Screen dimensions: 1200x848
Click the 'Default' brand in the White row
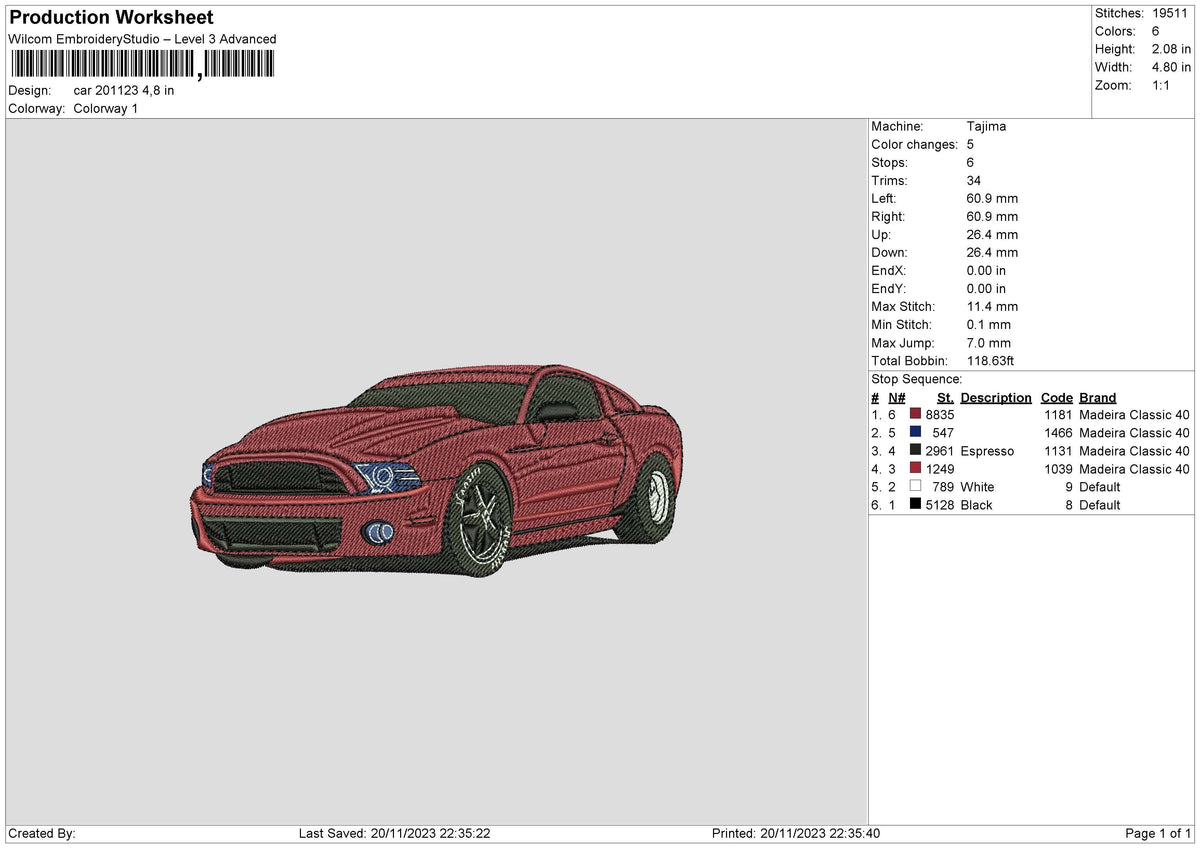click(x=1100, y=486)
